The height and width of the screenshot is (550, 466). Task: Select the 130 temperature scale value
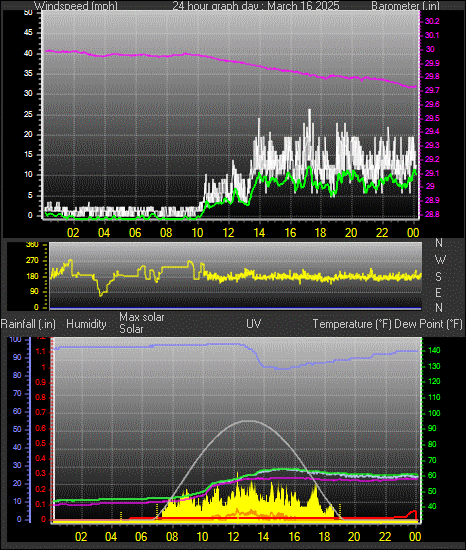click(434, 366)
